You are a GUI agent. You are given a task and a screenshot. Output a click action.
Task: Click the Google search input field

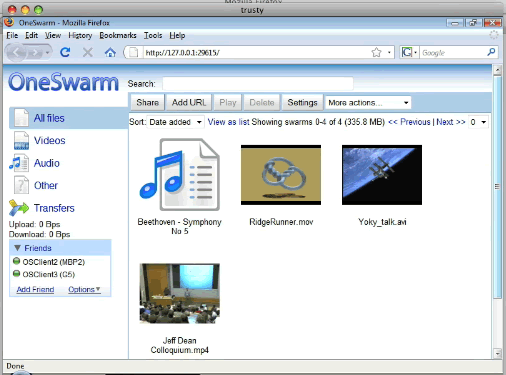(452, 52)
